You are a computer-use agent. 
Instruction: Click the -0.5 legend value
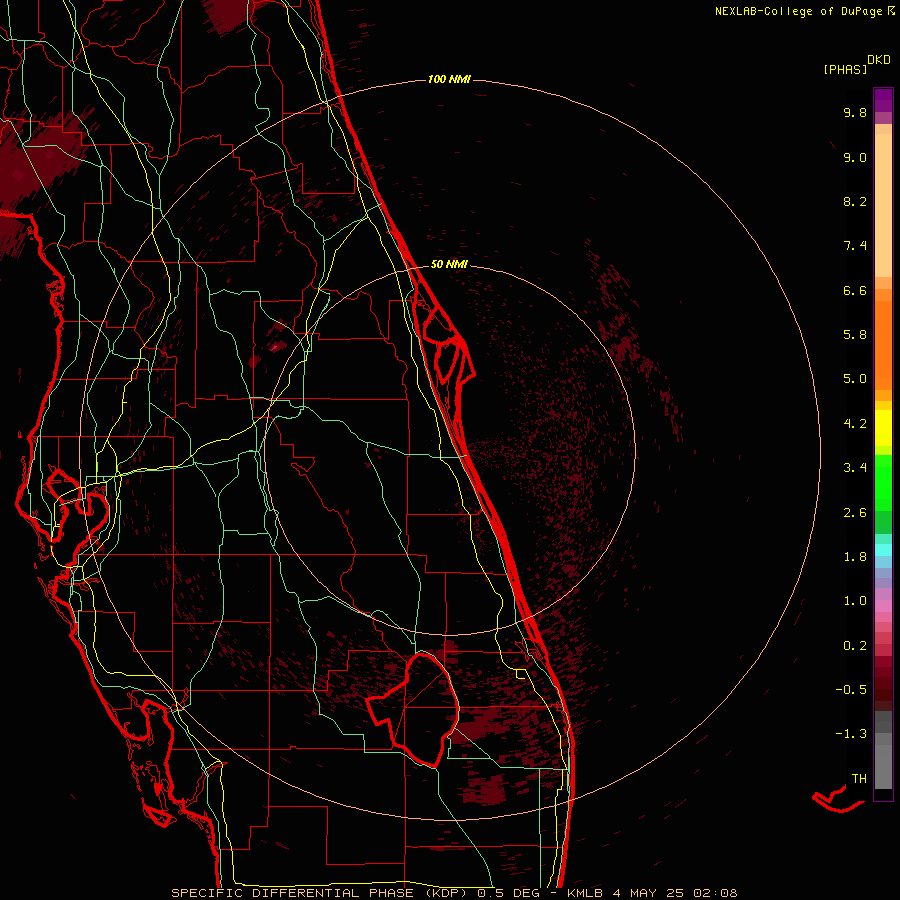pyautogui.click(x=851, y=690)
